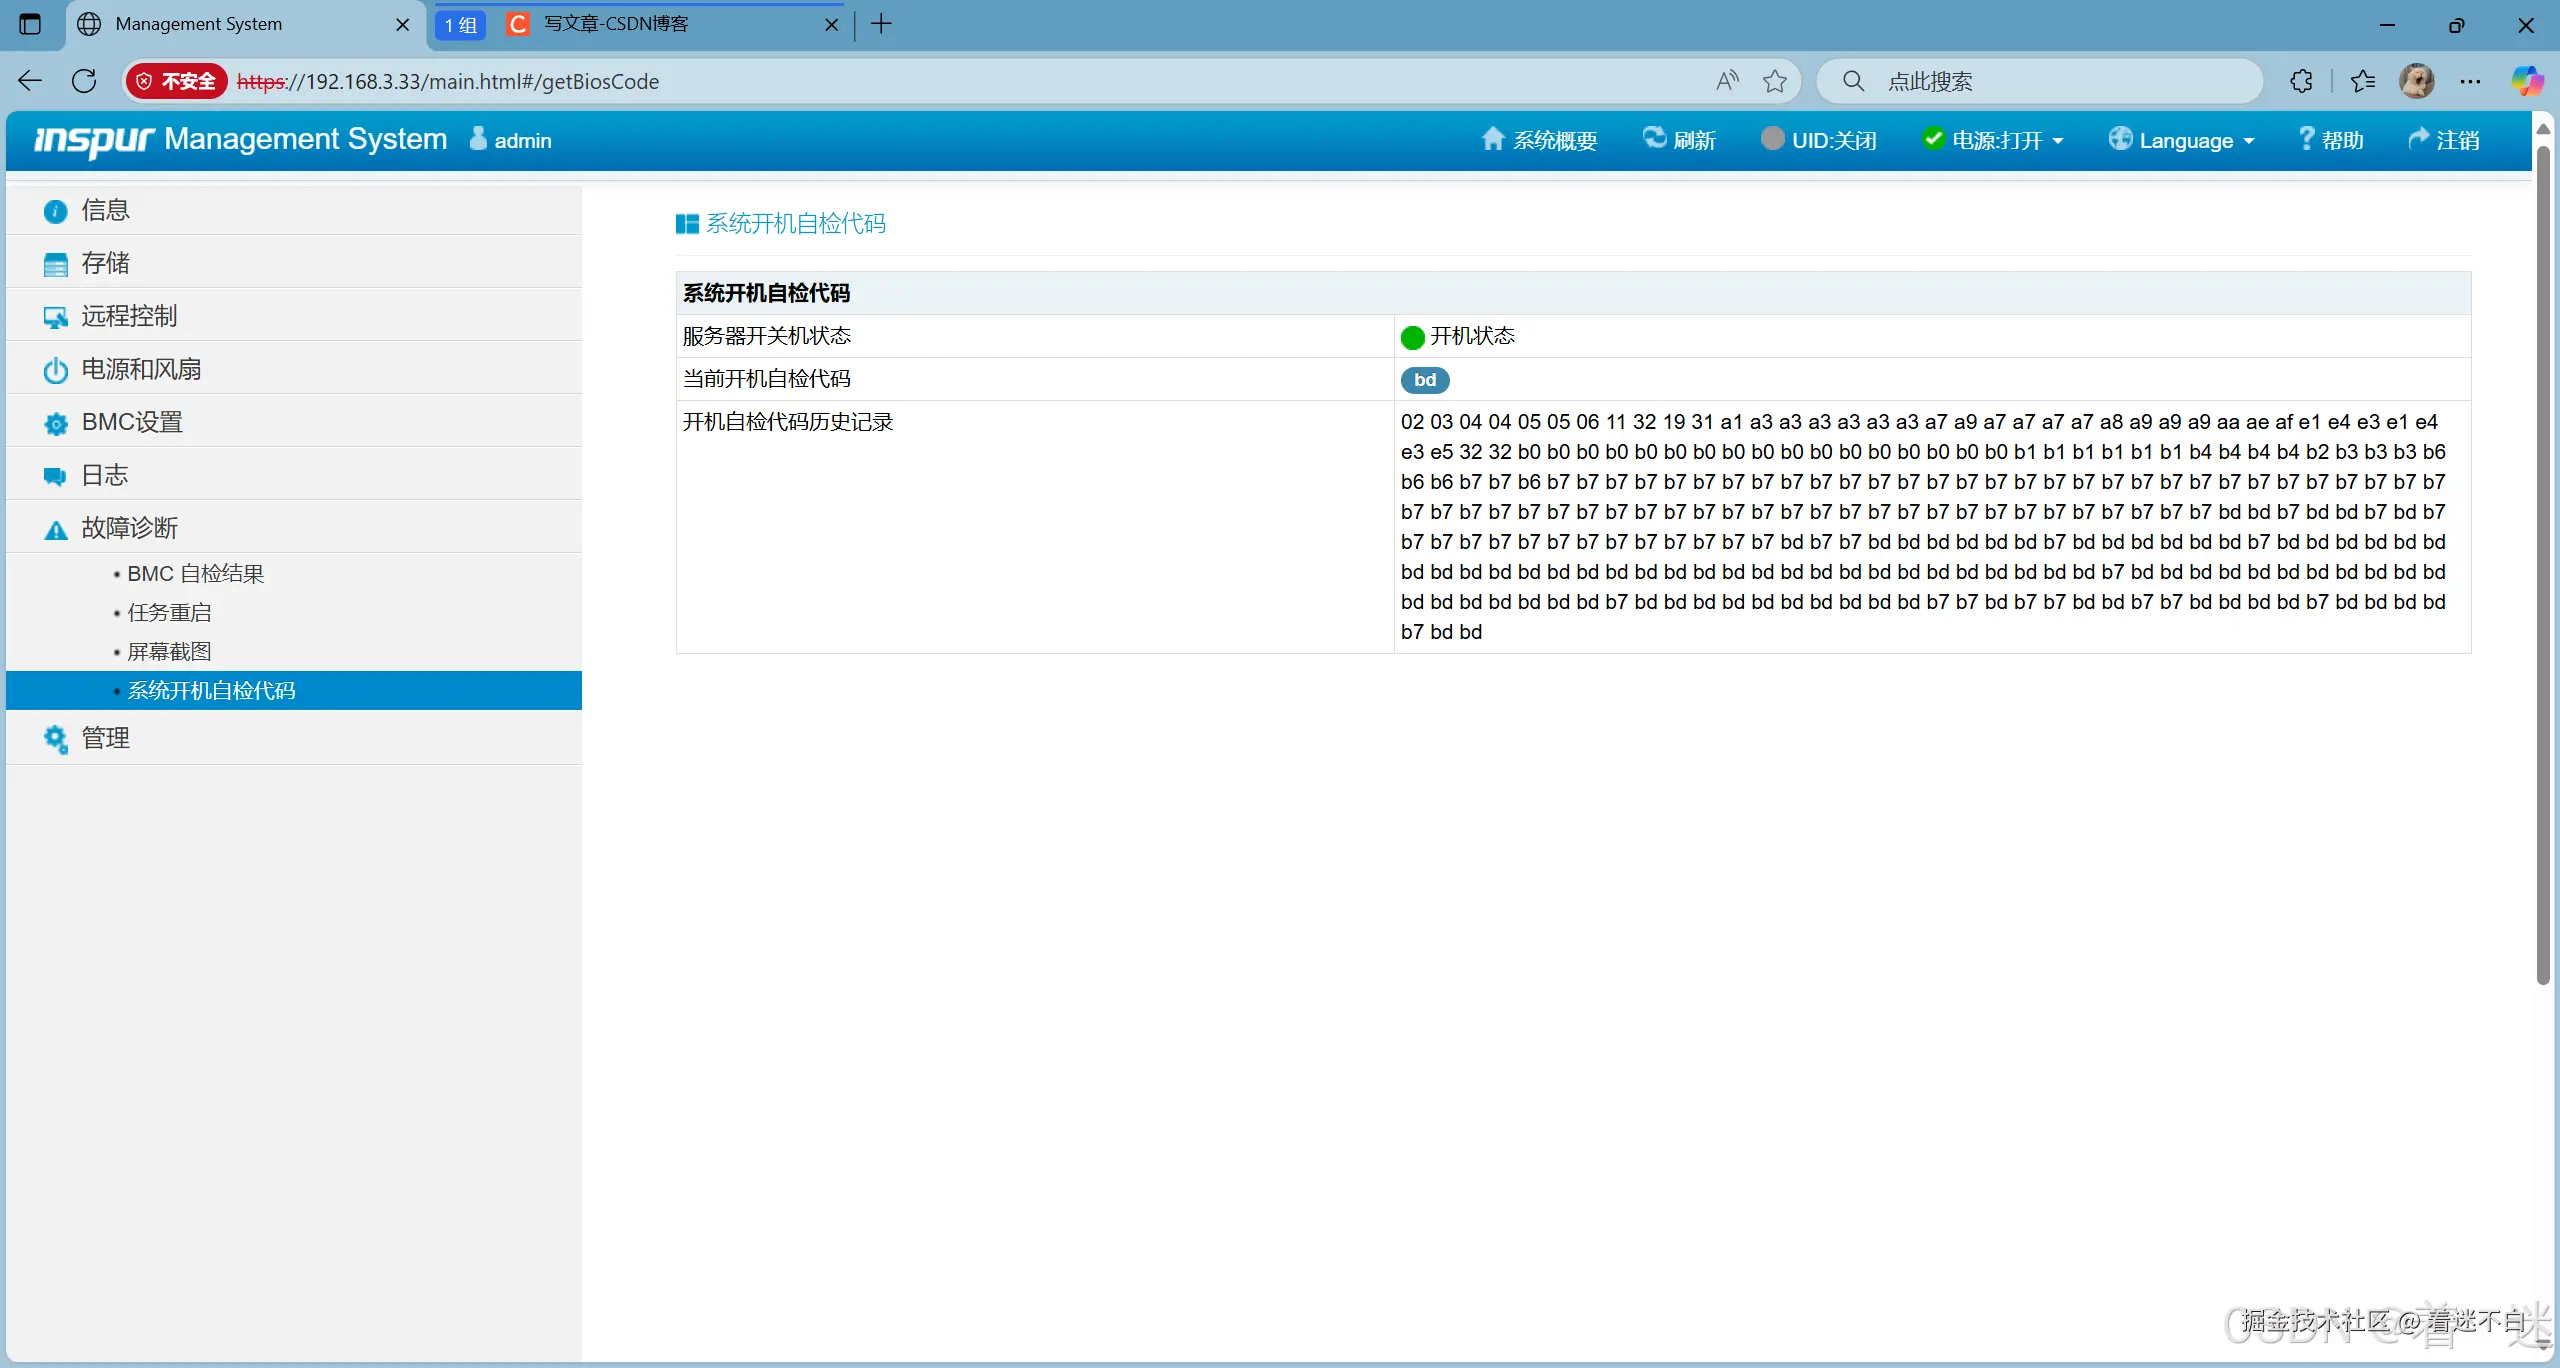Click the 不安全 security badge
2560x1368 pixels.
(176, 81)
